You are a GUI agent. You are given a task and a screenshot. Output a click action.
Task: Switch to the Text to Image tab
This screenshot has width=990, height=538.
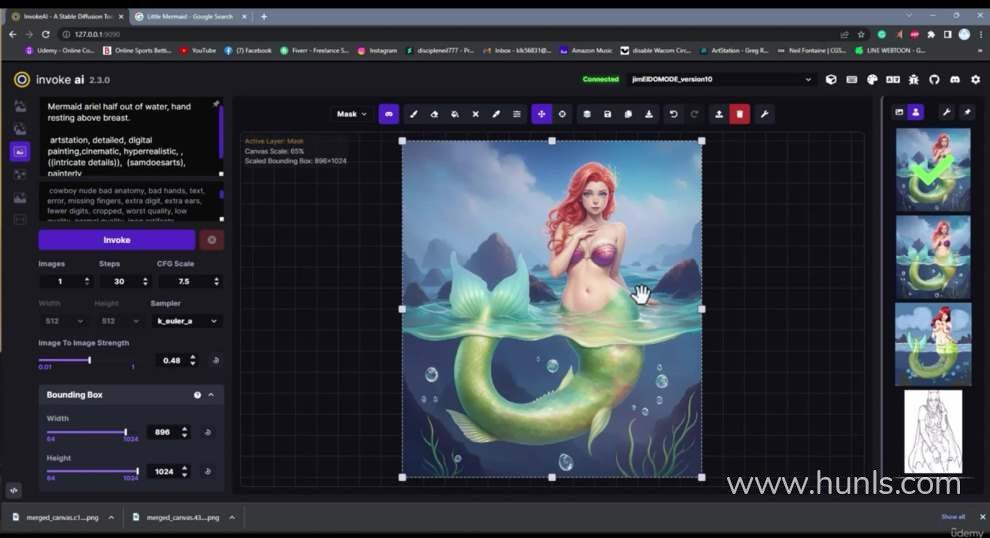click(20, 106)
